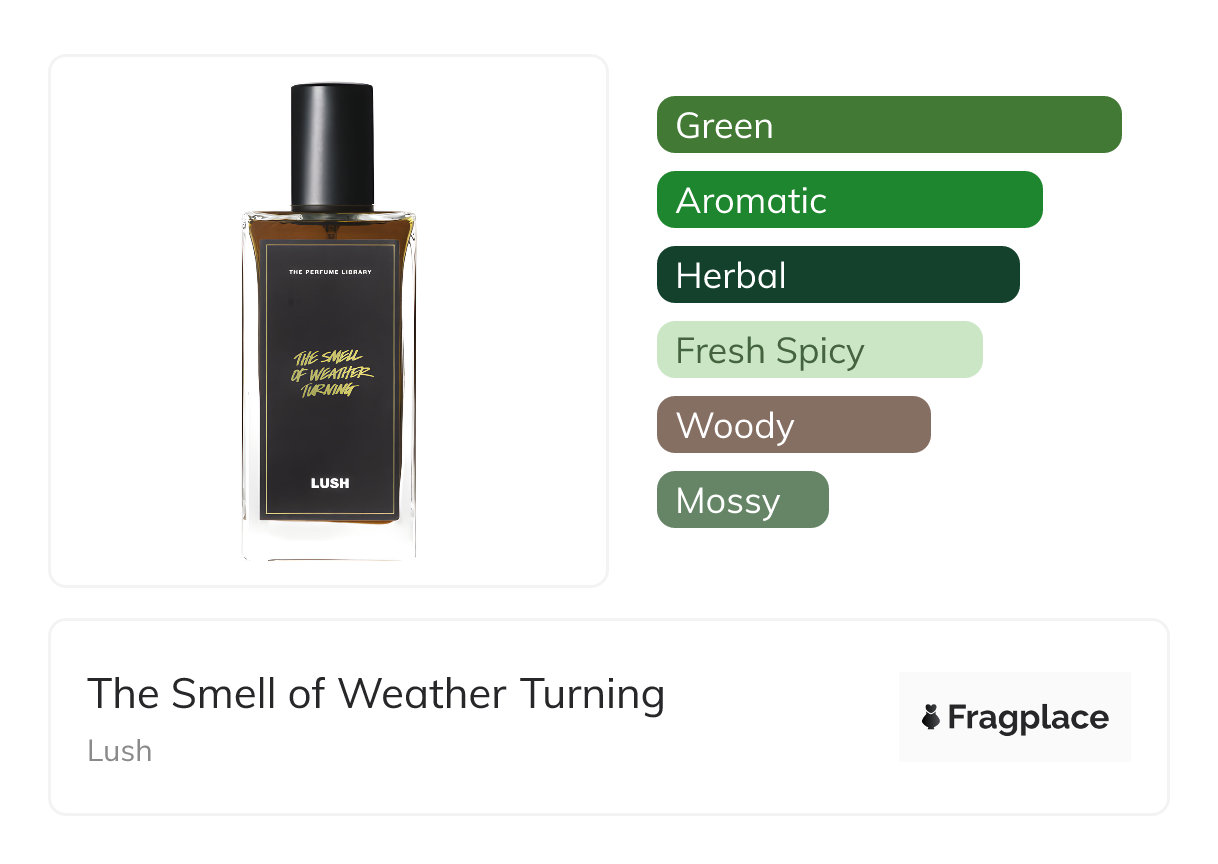
Task: Click the word Woody in brown bar
Action: 735,427
